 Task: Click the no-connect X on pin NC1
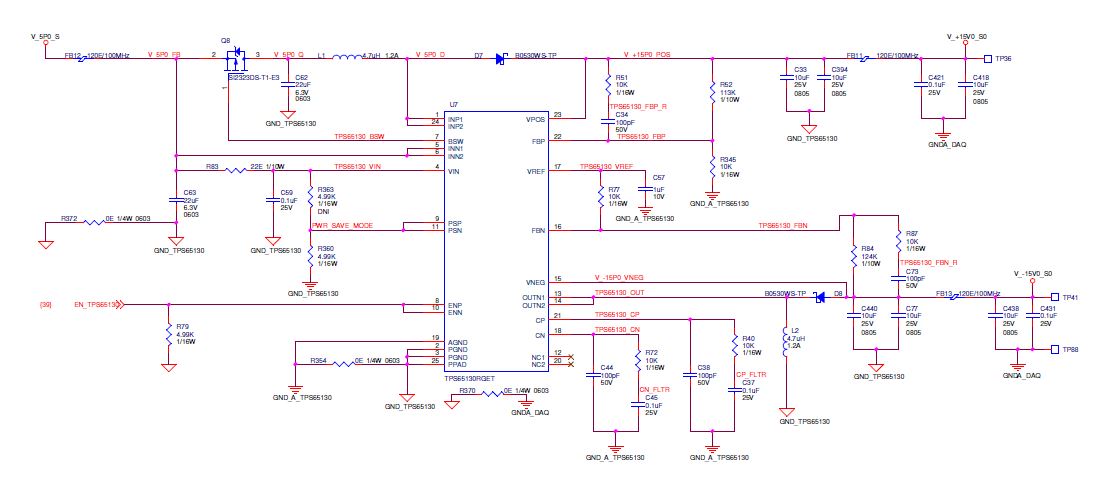571,357
